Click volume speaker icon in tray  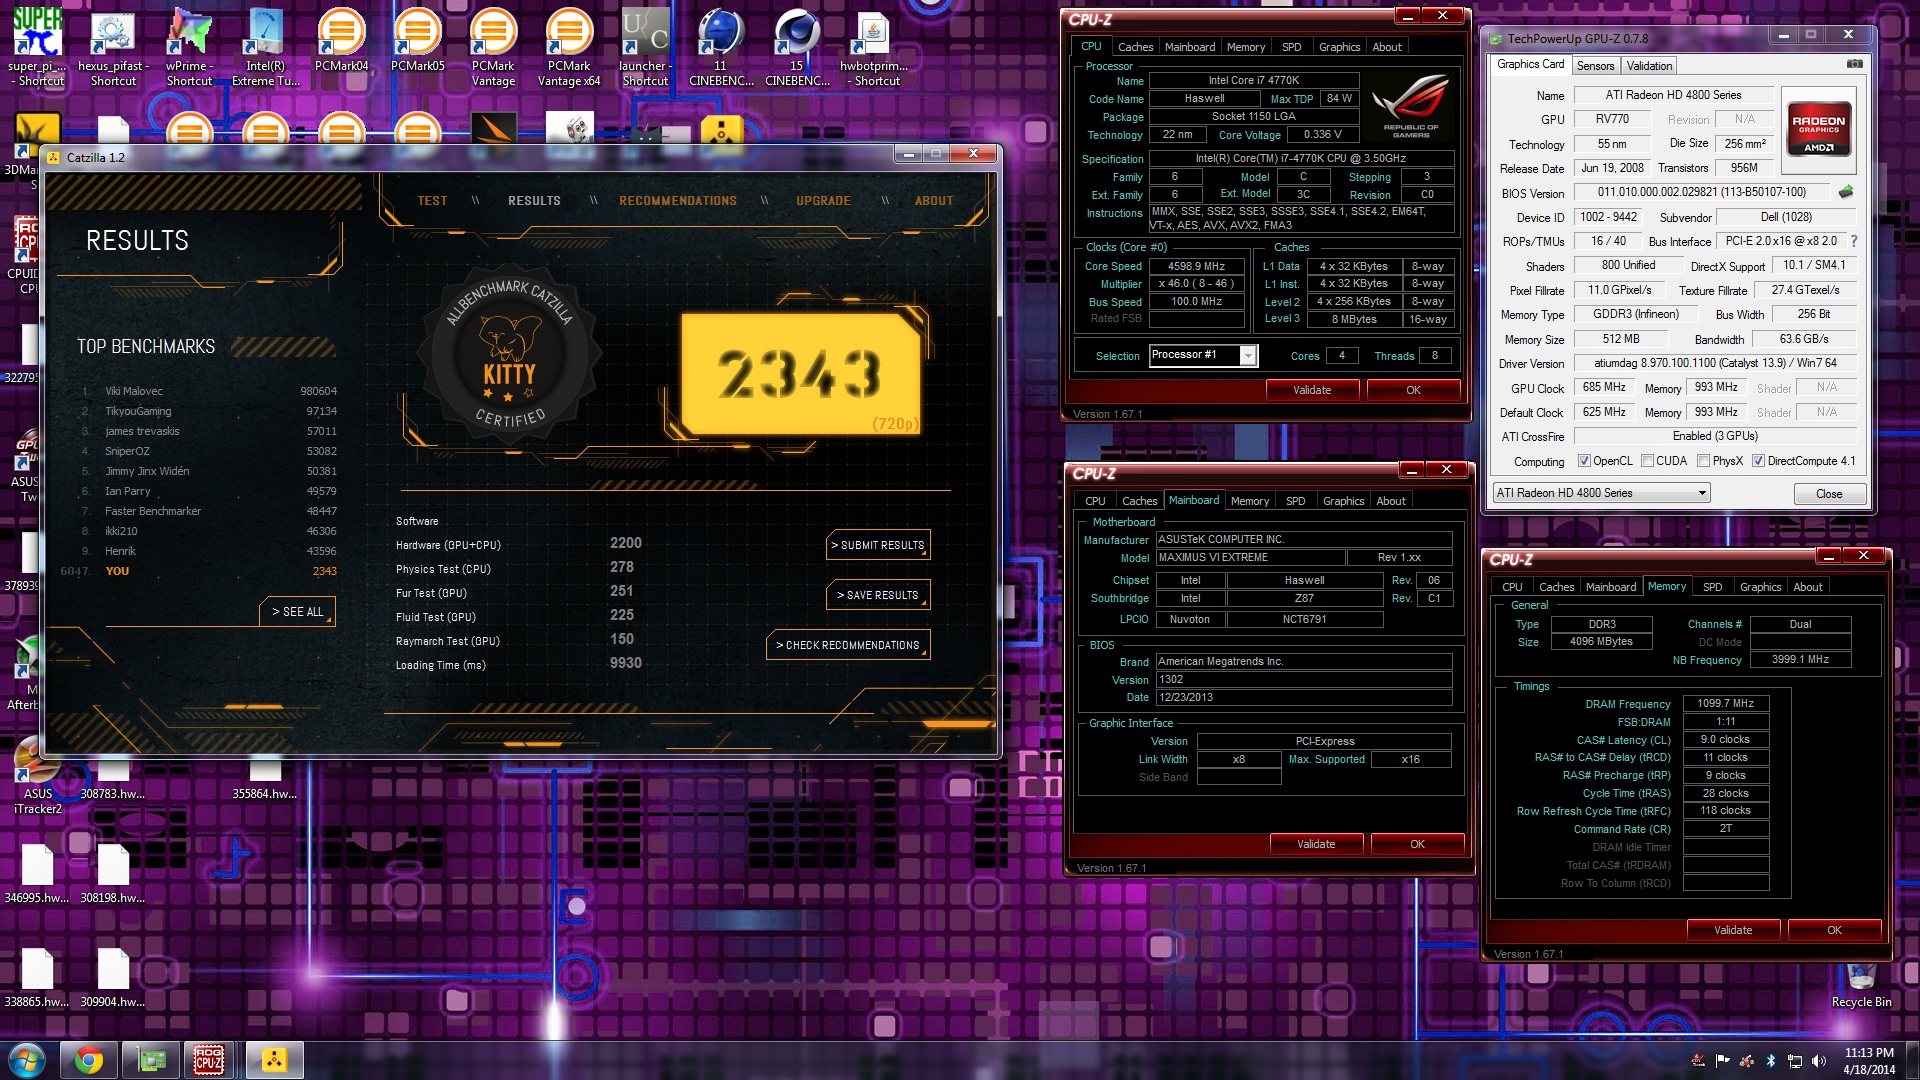point(1818,1061)
